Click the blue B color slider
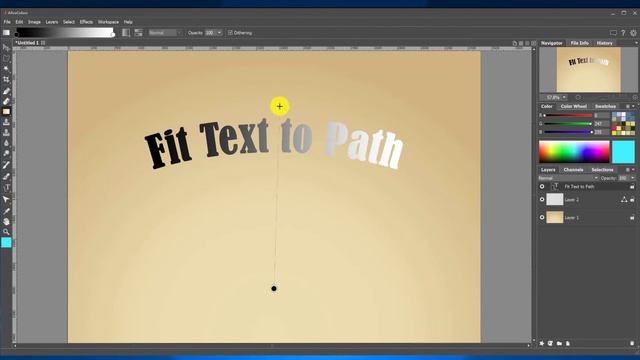 [x=568, y=132]
